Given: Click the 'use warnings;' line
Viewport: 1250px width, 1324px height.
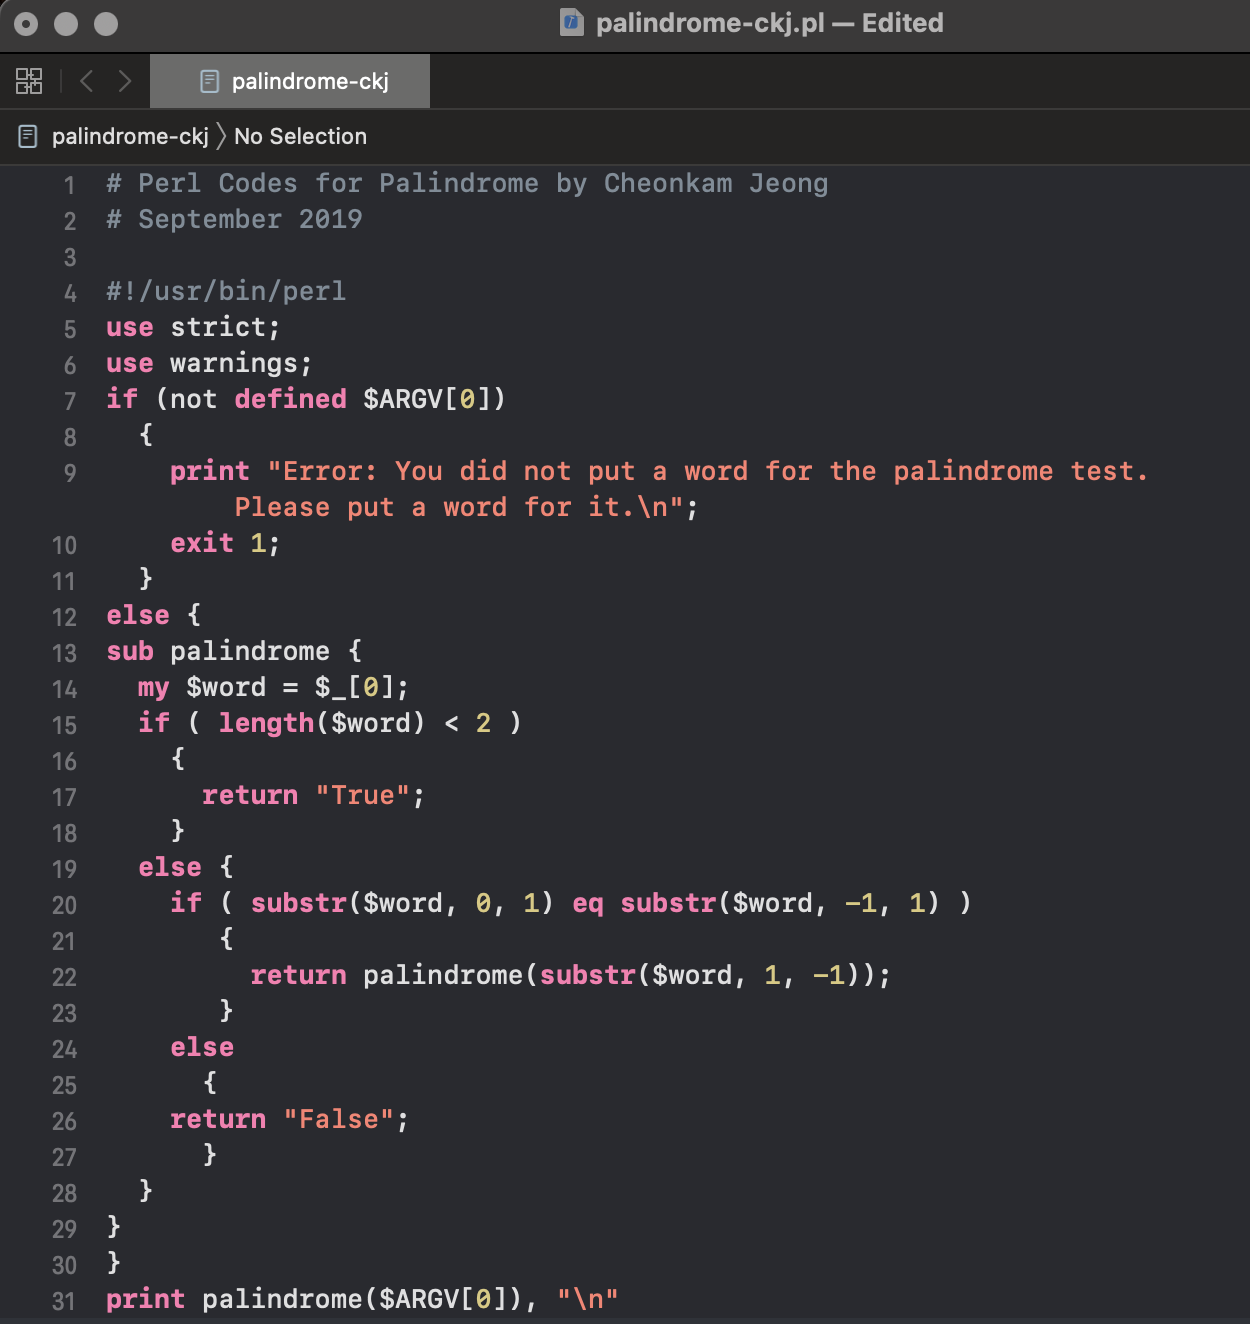Looking at the screenshot, I should (x=209, y=363).
